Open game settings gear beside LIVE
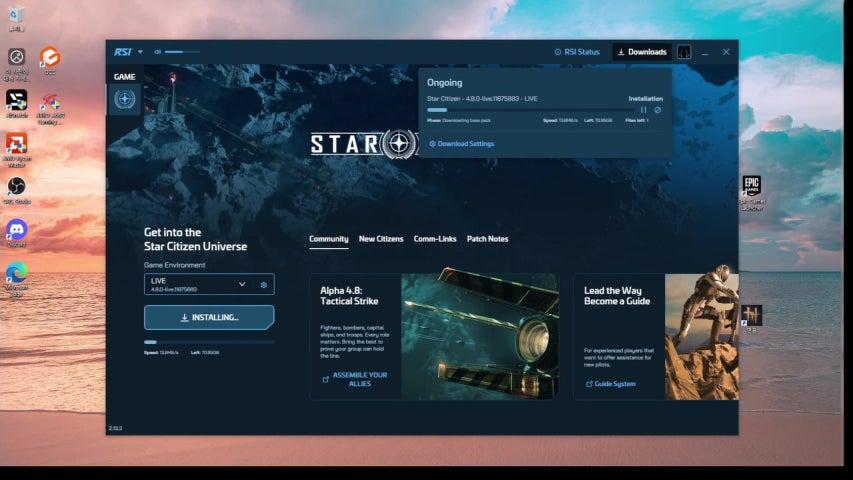Screen dimensions: 853x480 (264, 285)
